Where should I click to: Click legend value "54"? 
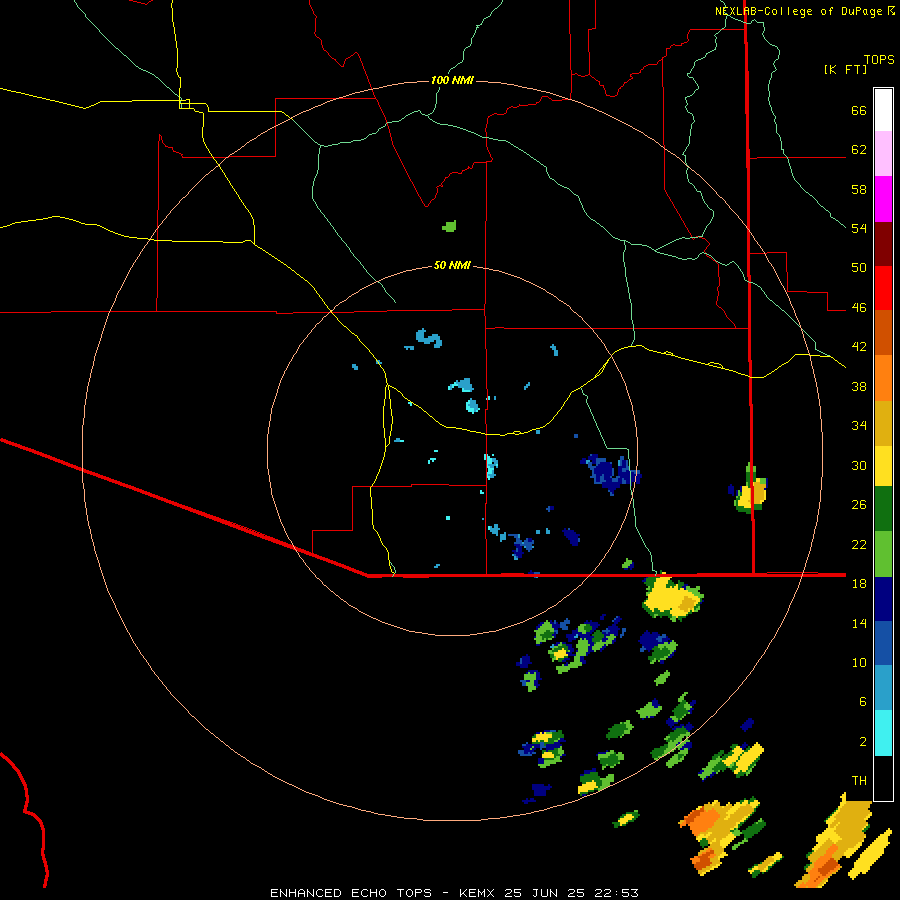click(859, 228)
